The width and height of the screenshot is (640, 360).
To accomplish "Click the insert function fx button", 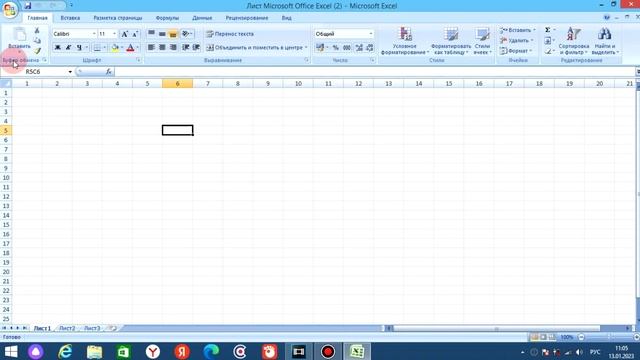I will coord(109,71).
